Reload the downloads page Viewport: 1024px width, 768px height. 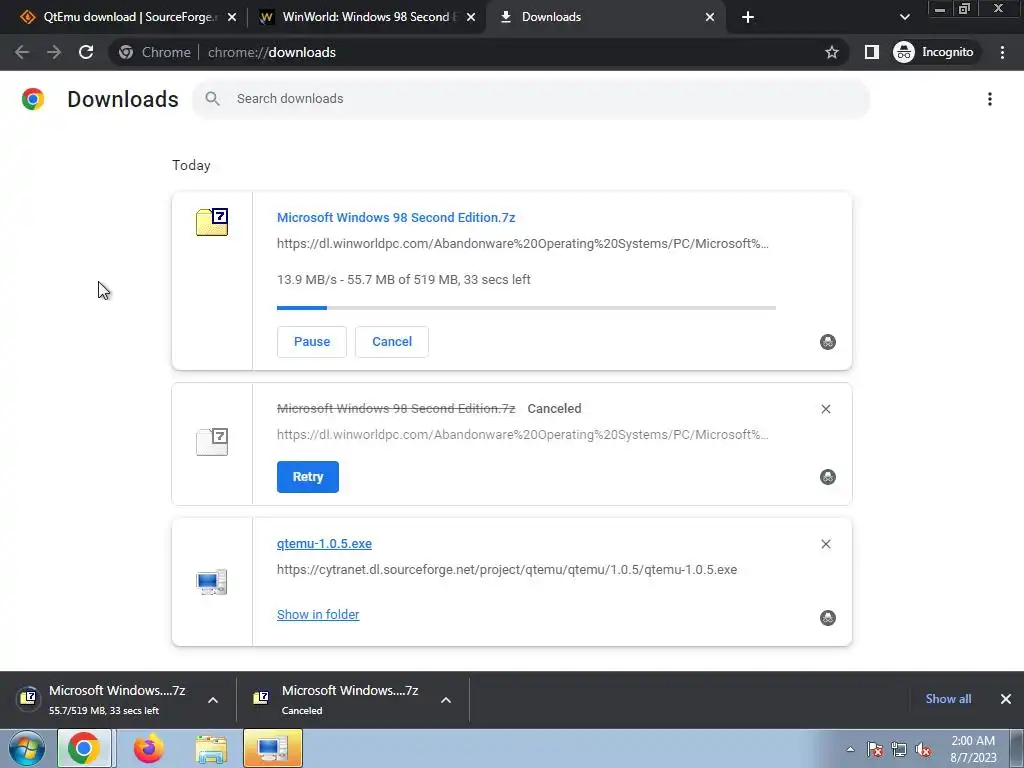(86, 52)
